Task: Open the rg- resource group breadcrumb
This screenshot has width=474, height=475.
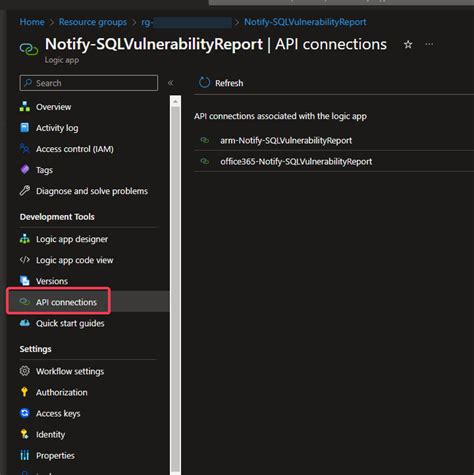Action: (x=186, y=22)
